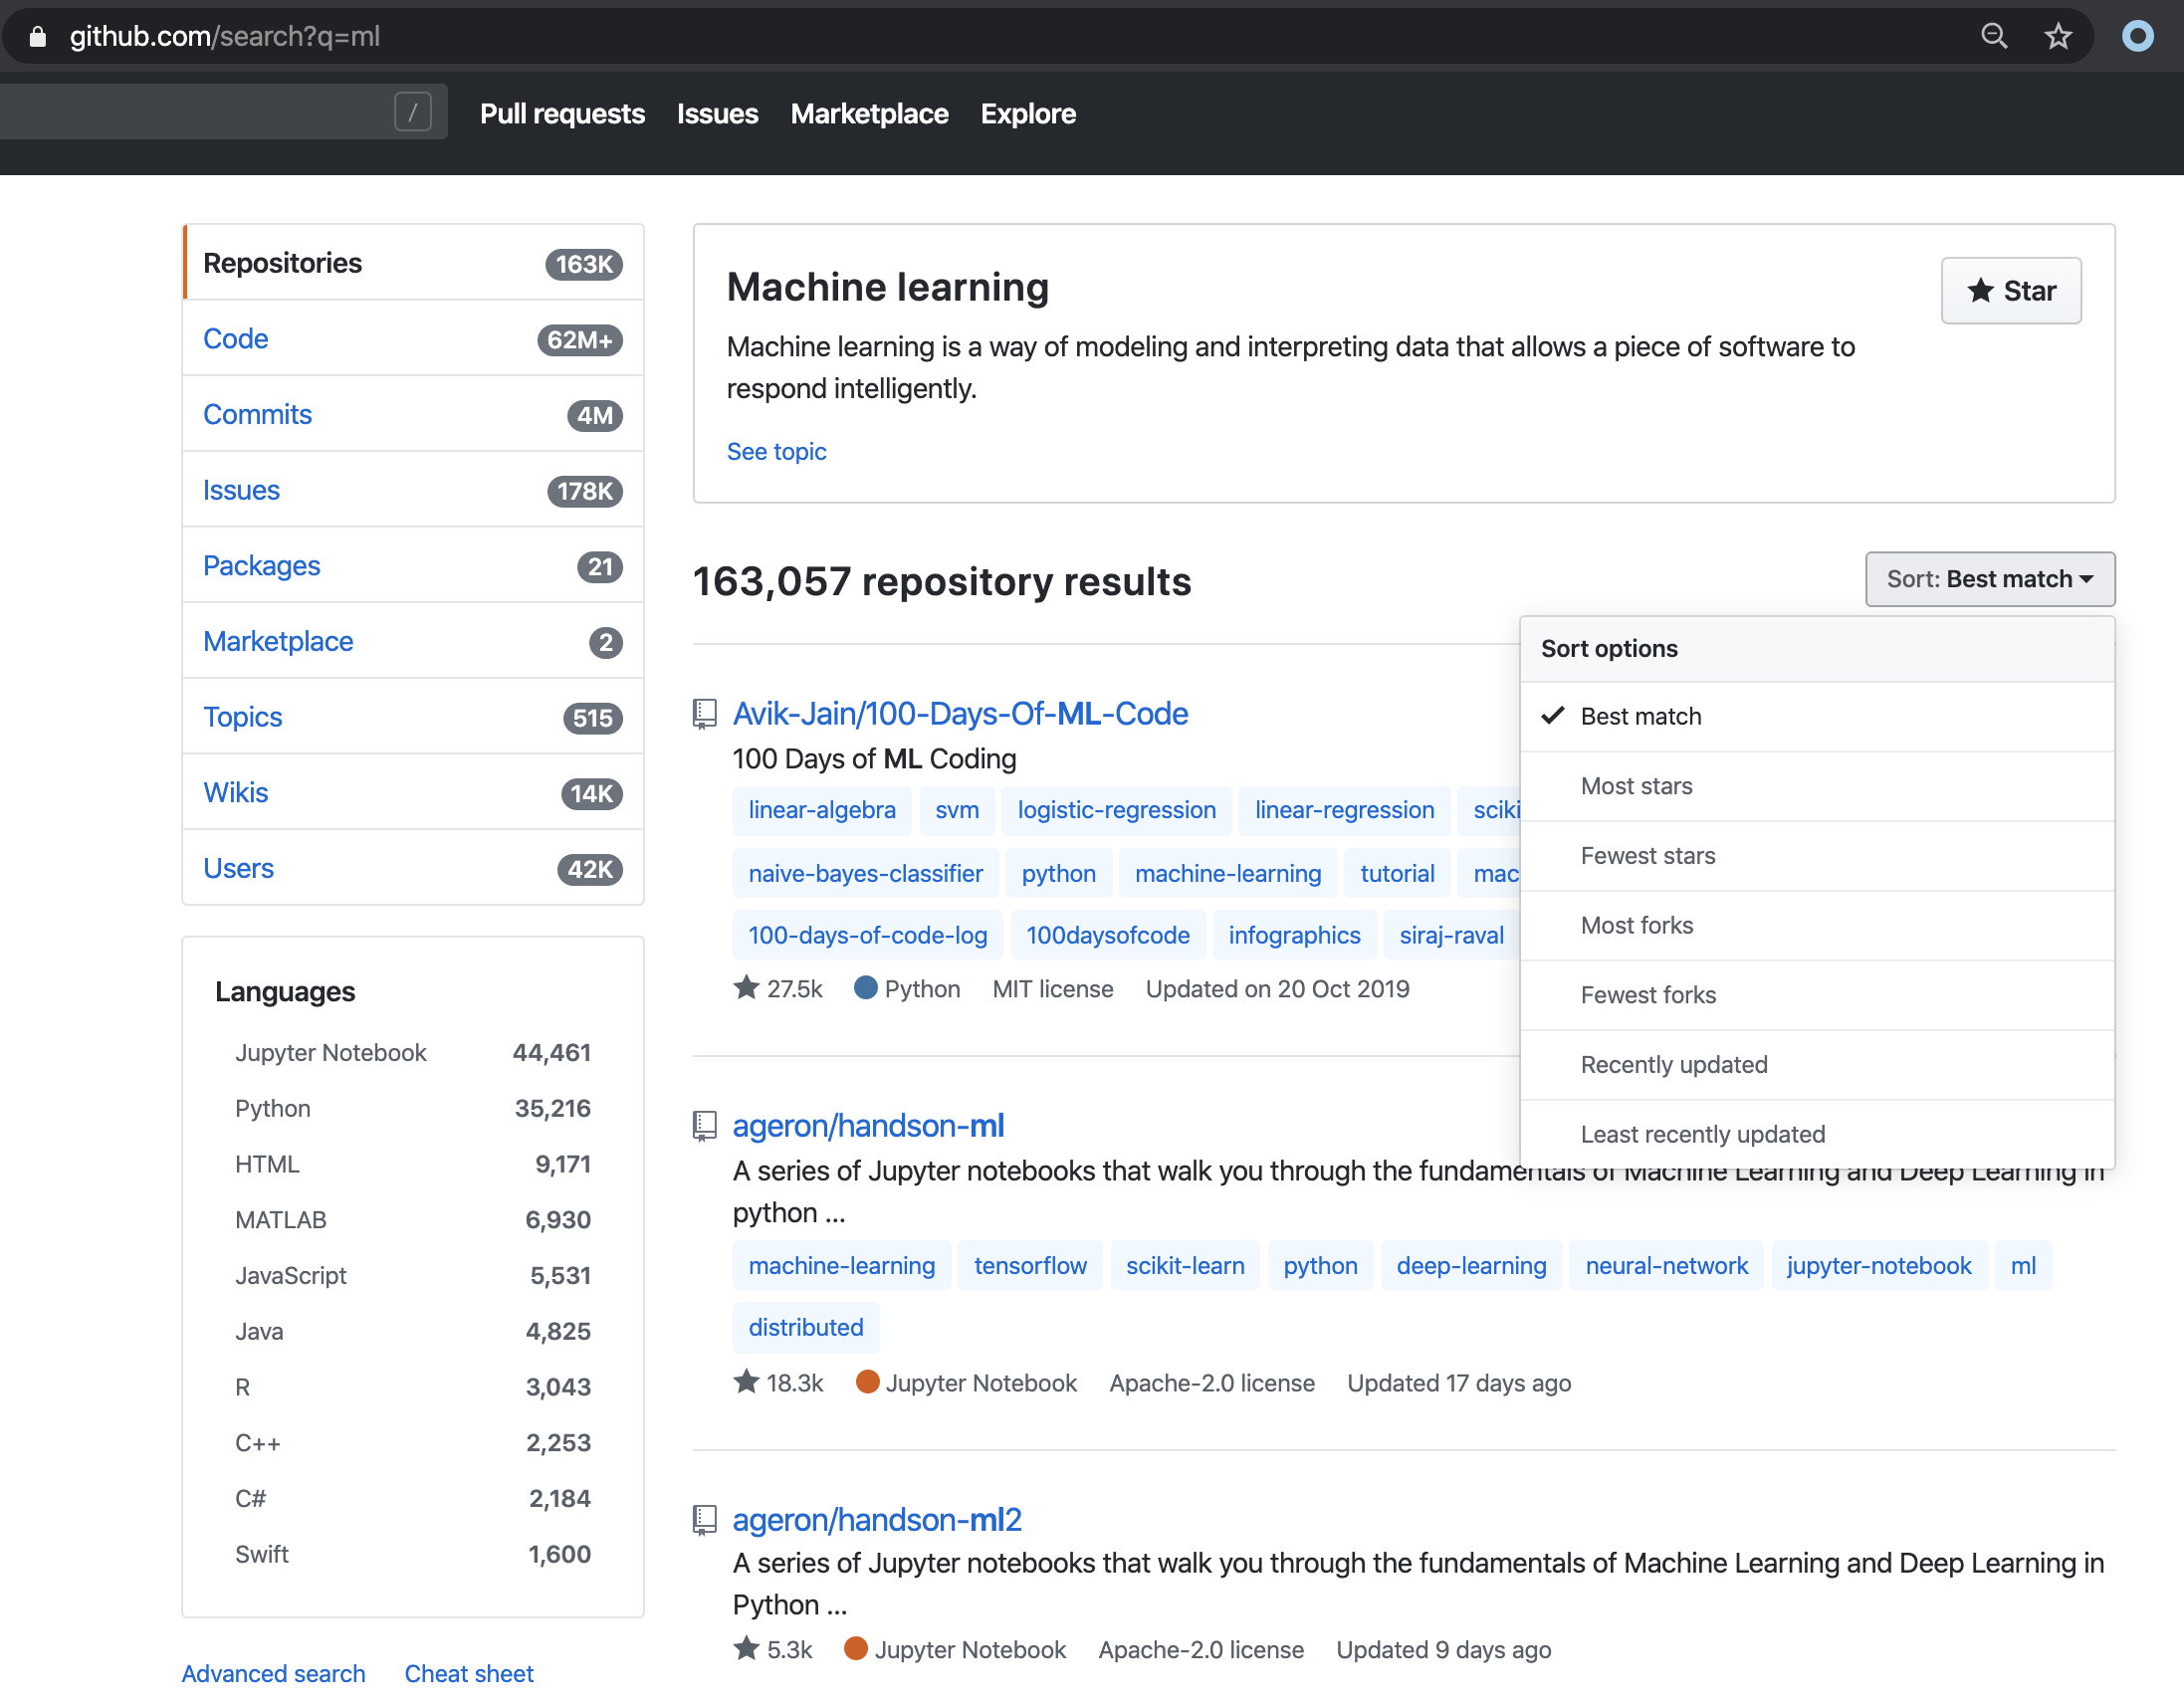The height and width of the screenshot is (1706, 2184).
Task: Select Most stars sort option
Action: point(1636,786)
